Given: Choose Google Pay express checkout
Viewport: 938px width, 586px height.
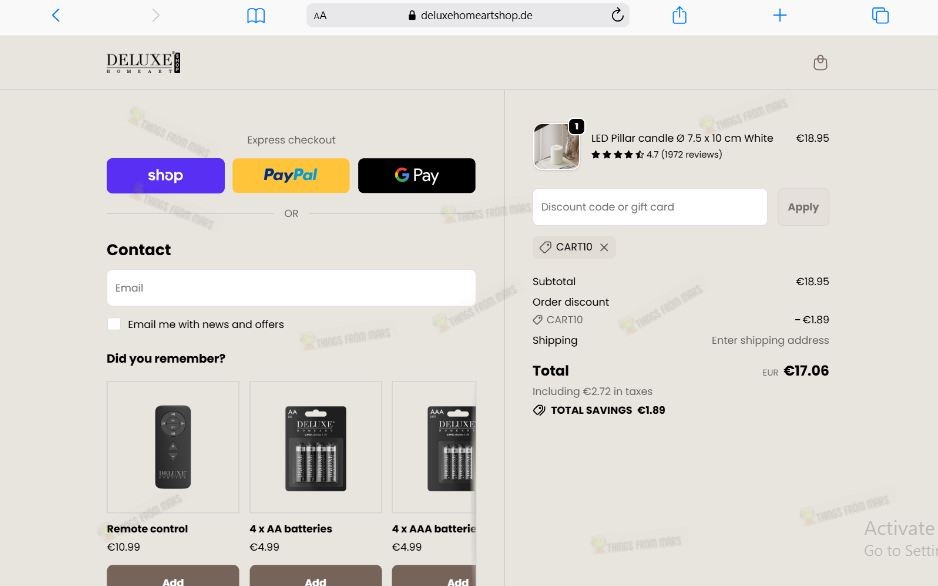Looking at the screenshot, I should tap(416, 175).
